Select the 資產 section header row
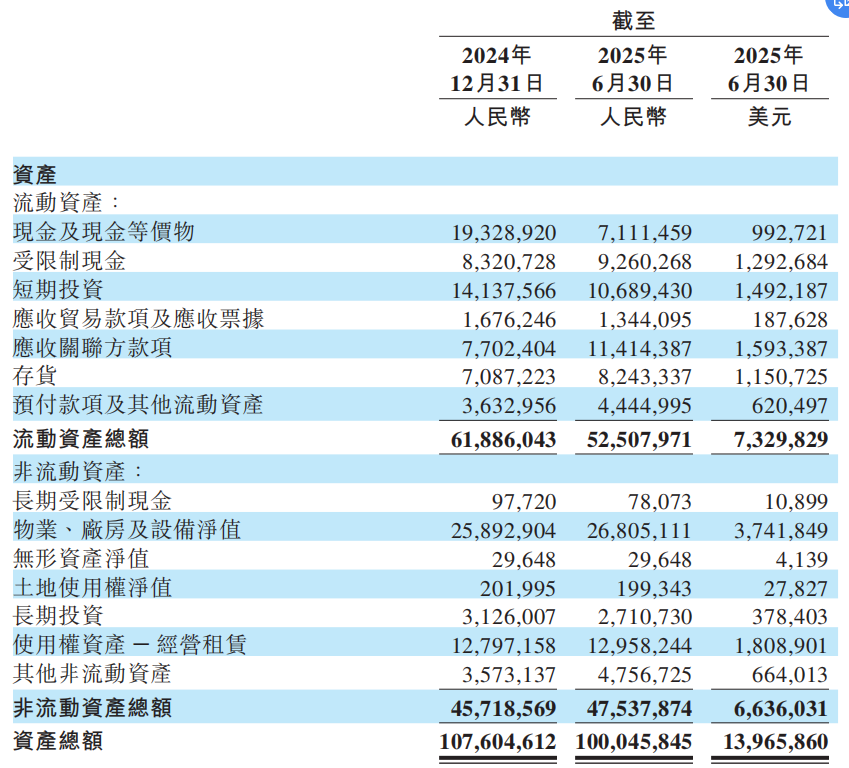849x768 pixels. [x=425, y=172]
